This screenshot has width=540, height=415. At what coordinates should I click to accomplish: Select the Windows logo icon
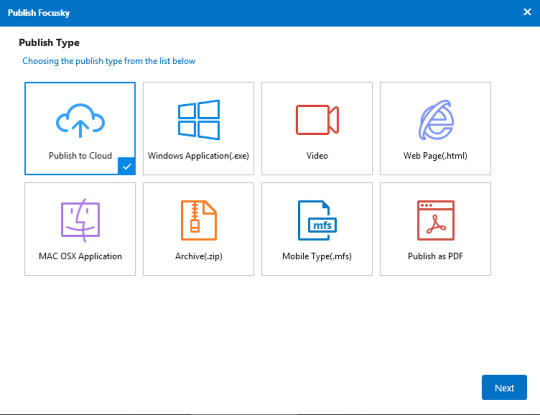pyautogui.click(x=199, y=120)
